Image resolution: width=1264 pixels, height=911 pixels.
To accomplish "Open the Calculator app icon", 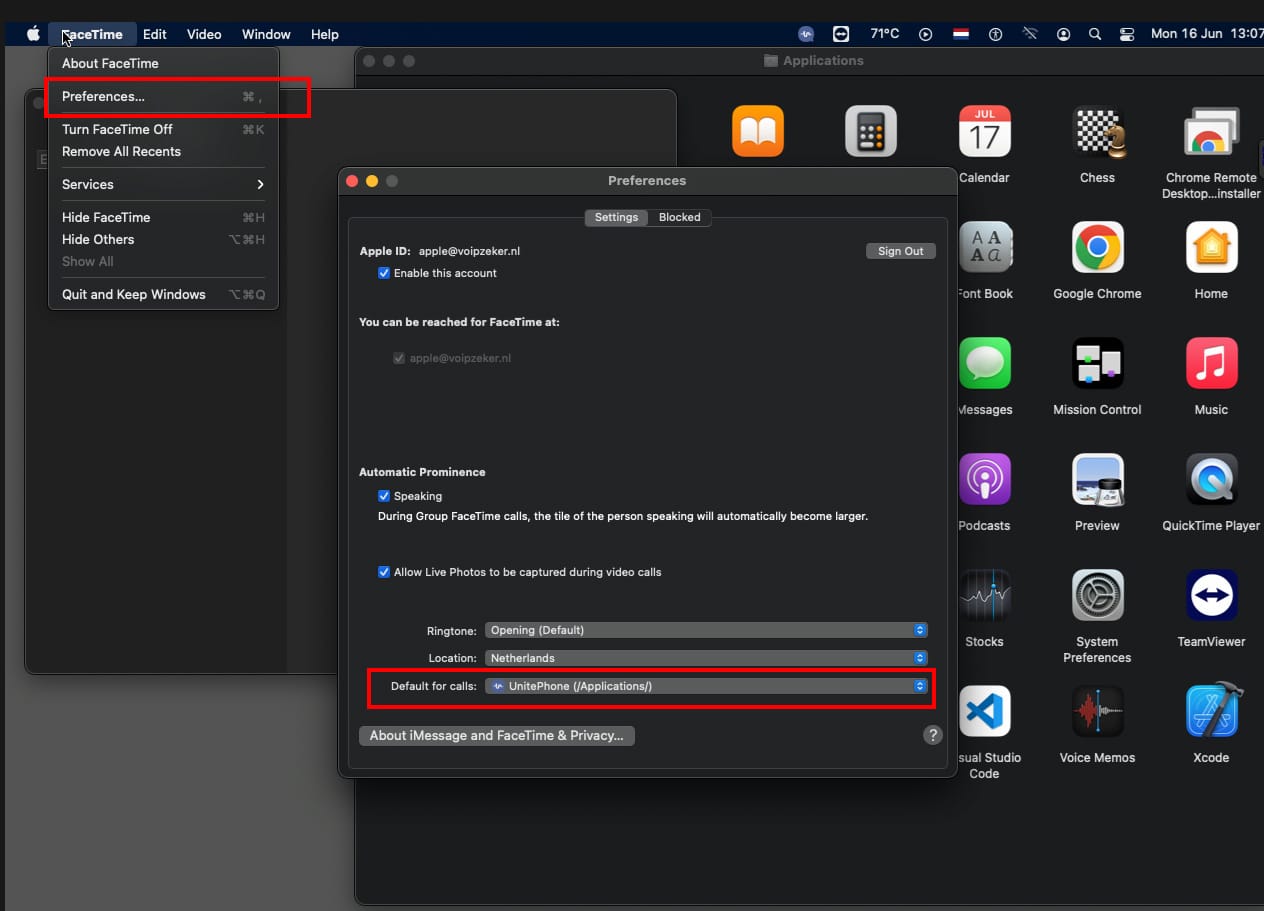I will (871, 131).
